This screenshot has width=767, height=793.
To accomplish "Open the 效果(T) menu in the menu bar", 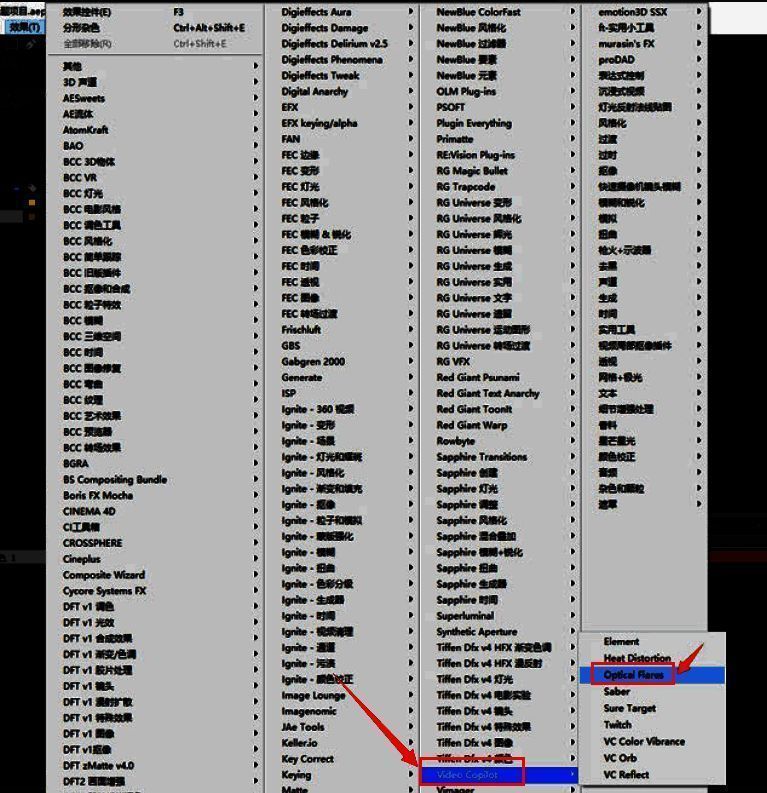I will pos(22,27).
